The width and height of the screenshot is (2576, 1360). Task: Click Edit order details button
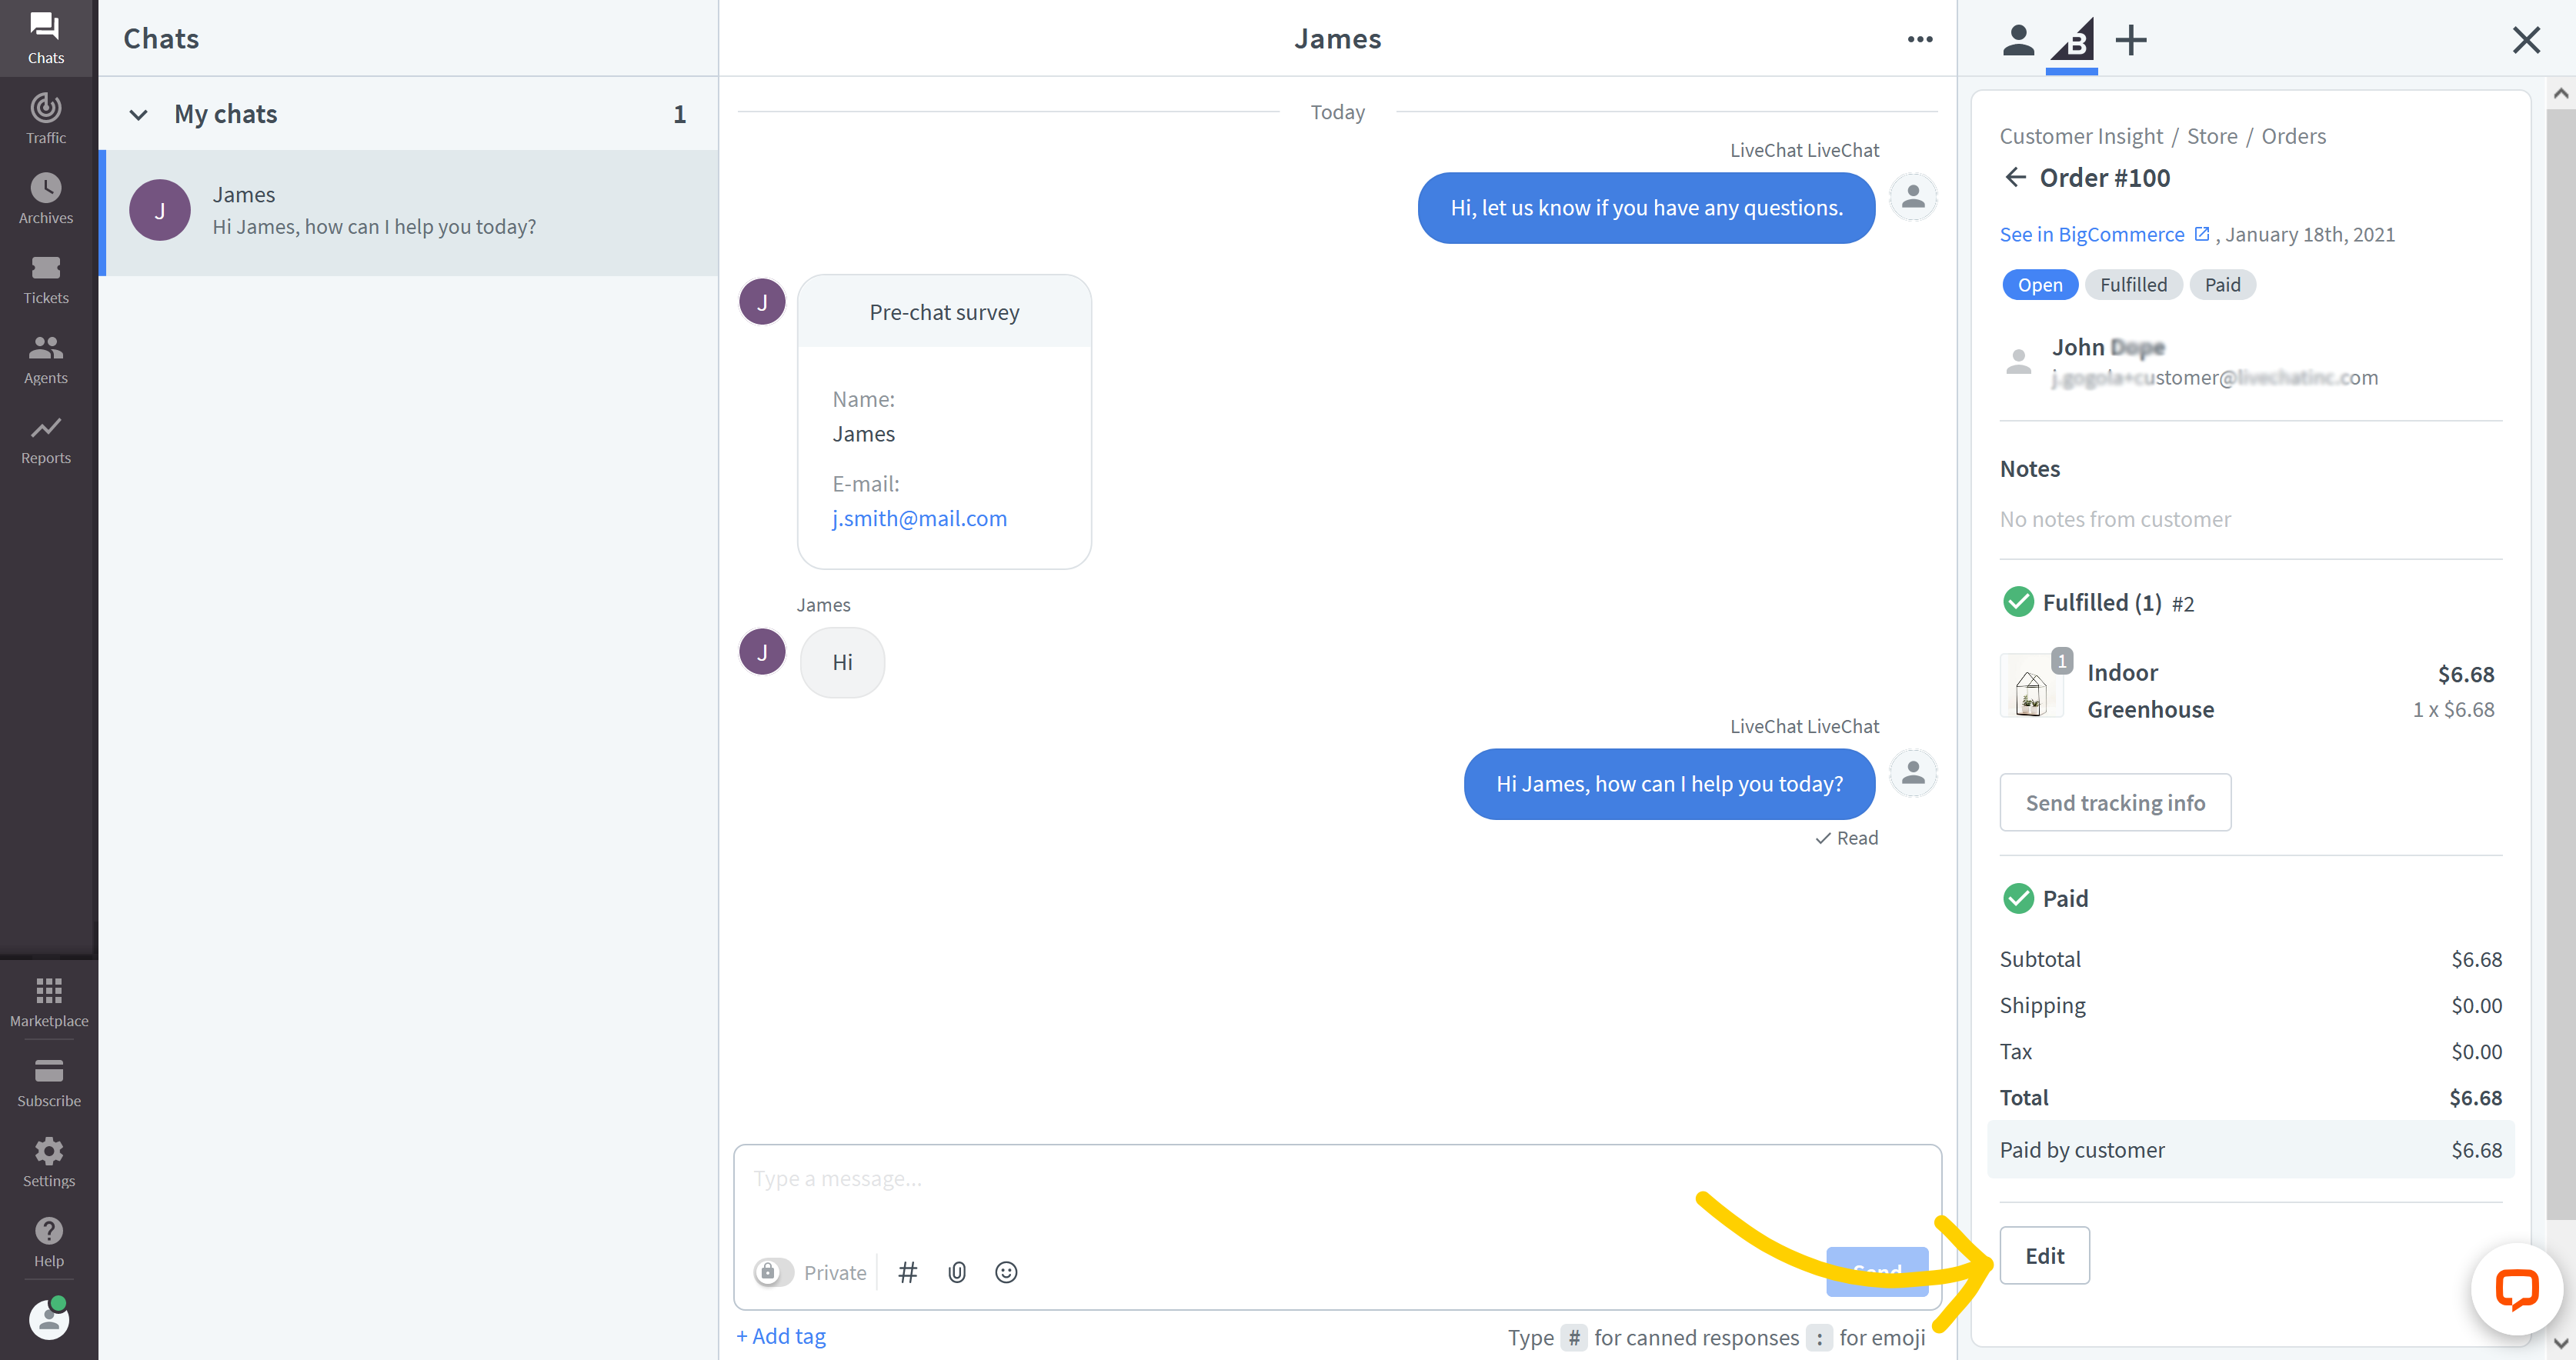click(2044, 1255)
